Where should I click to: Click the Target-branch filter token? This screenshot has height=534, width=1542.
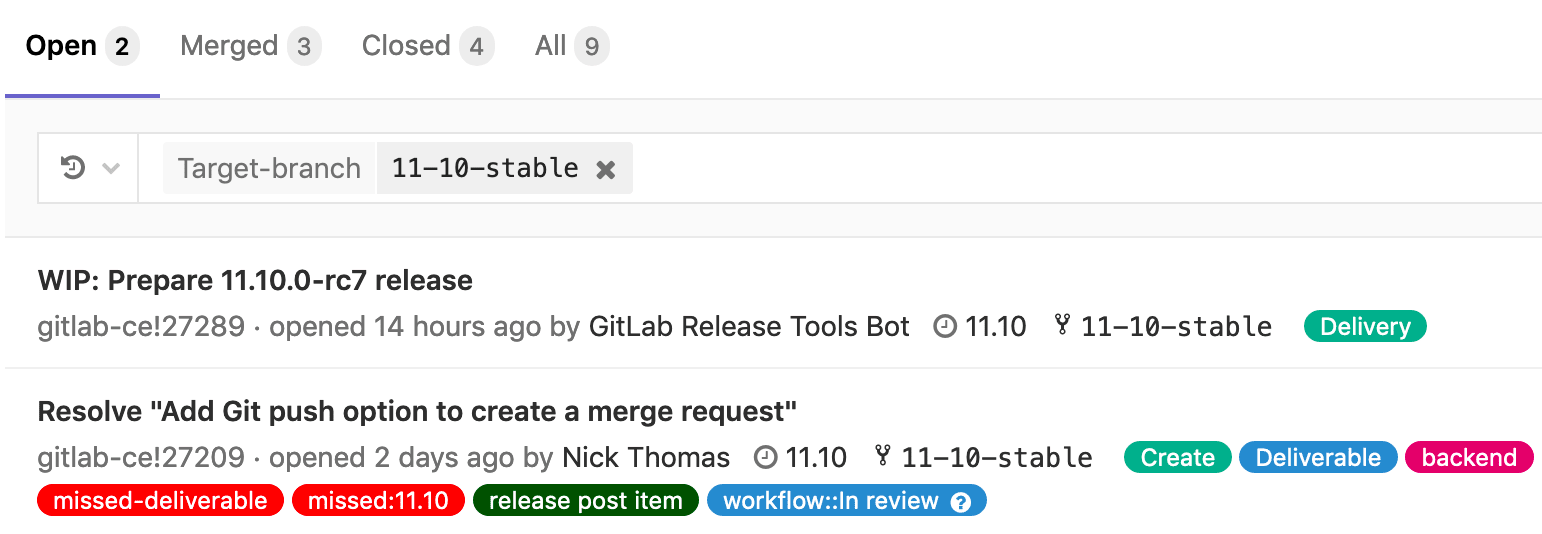pos(269,168)
